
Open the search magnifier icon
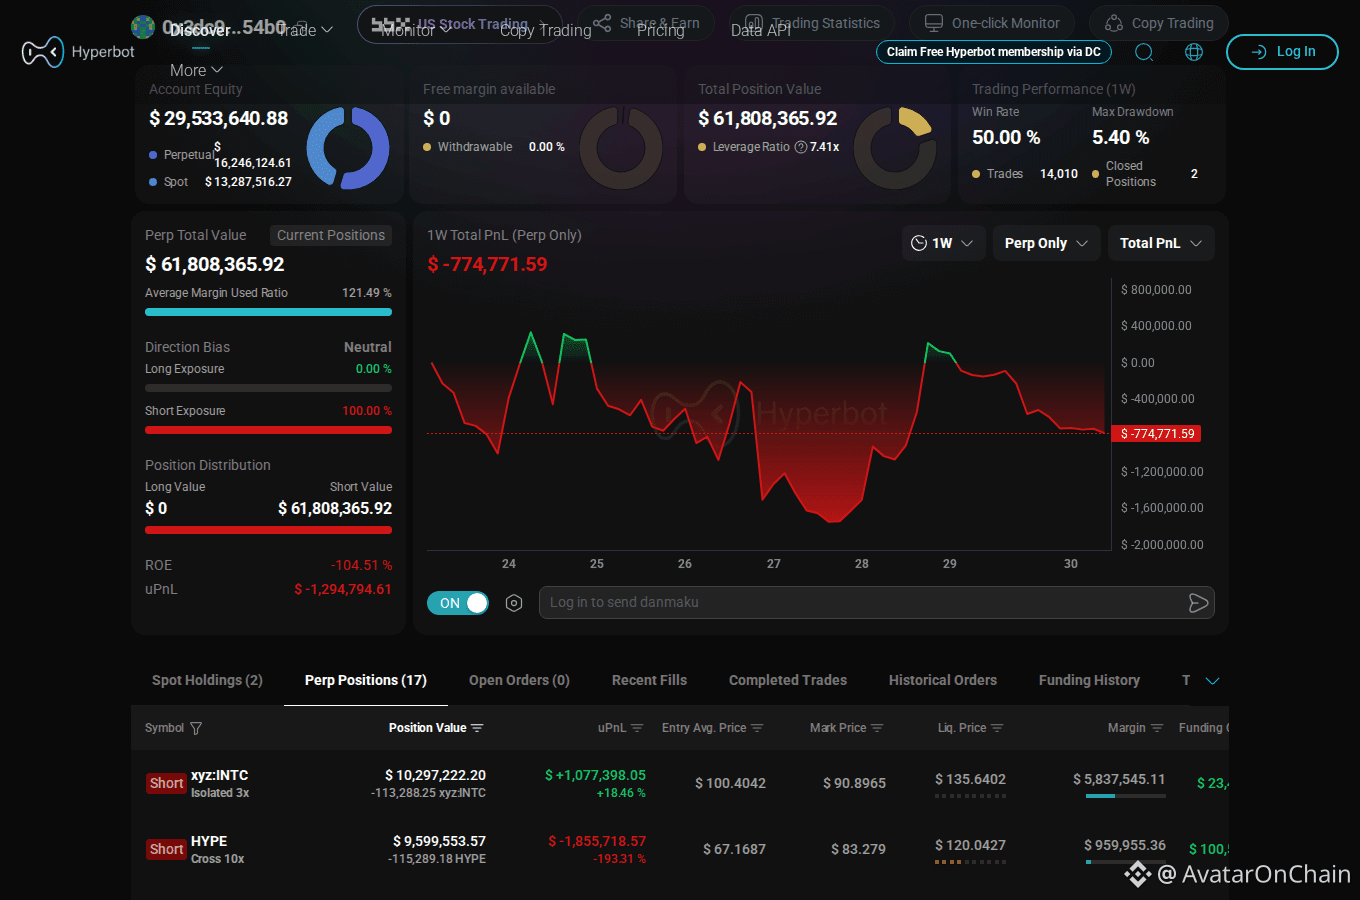[1144, 52]
